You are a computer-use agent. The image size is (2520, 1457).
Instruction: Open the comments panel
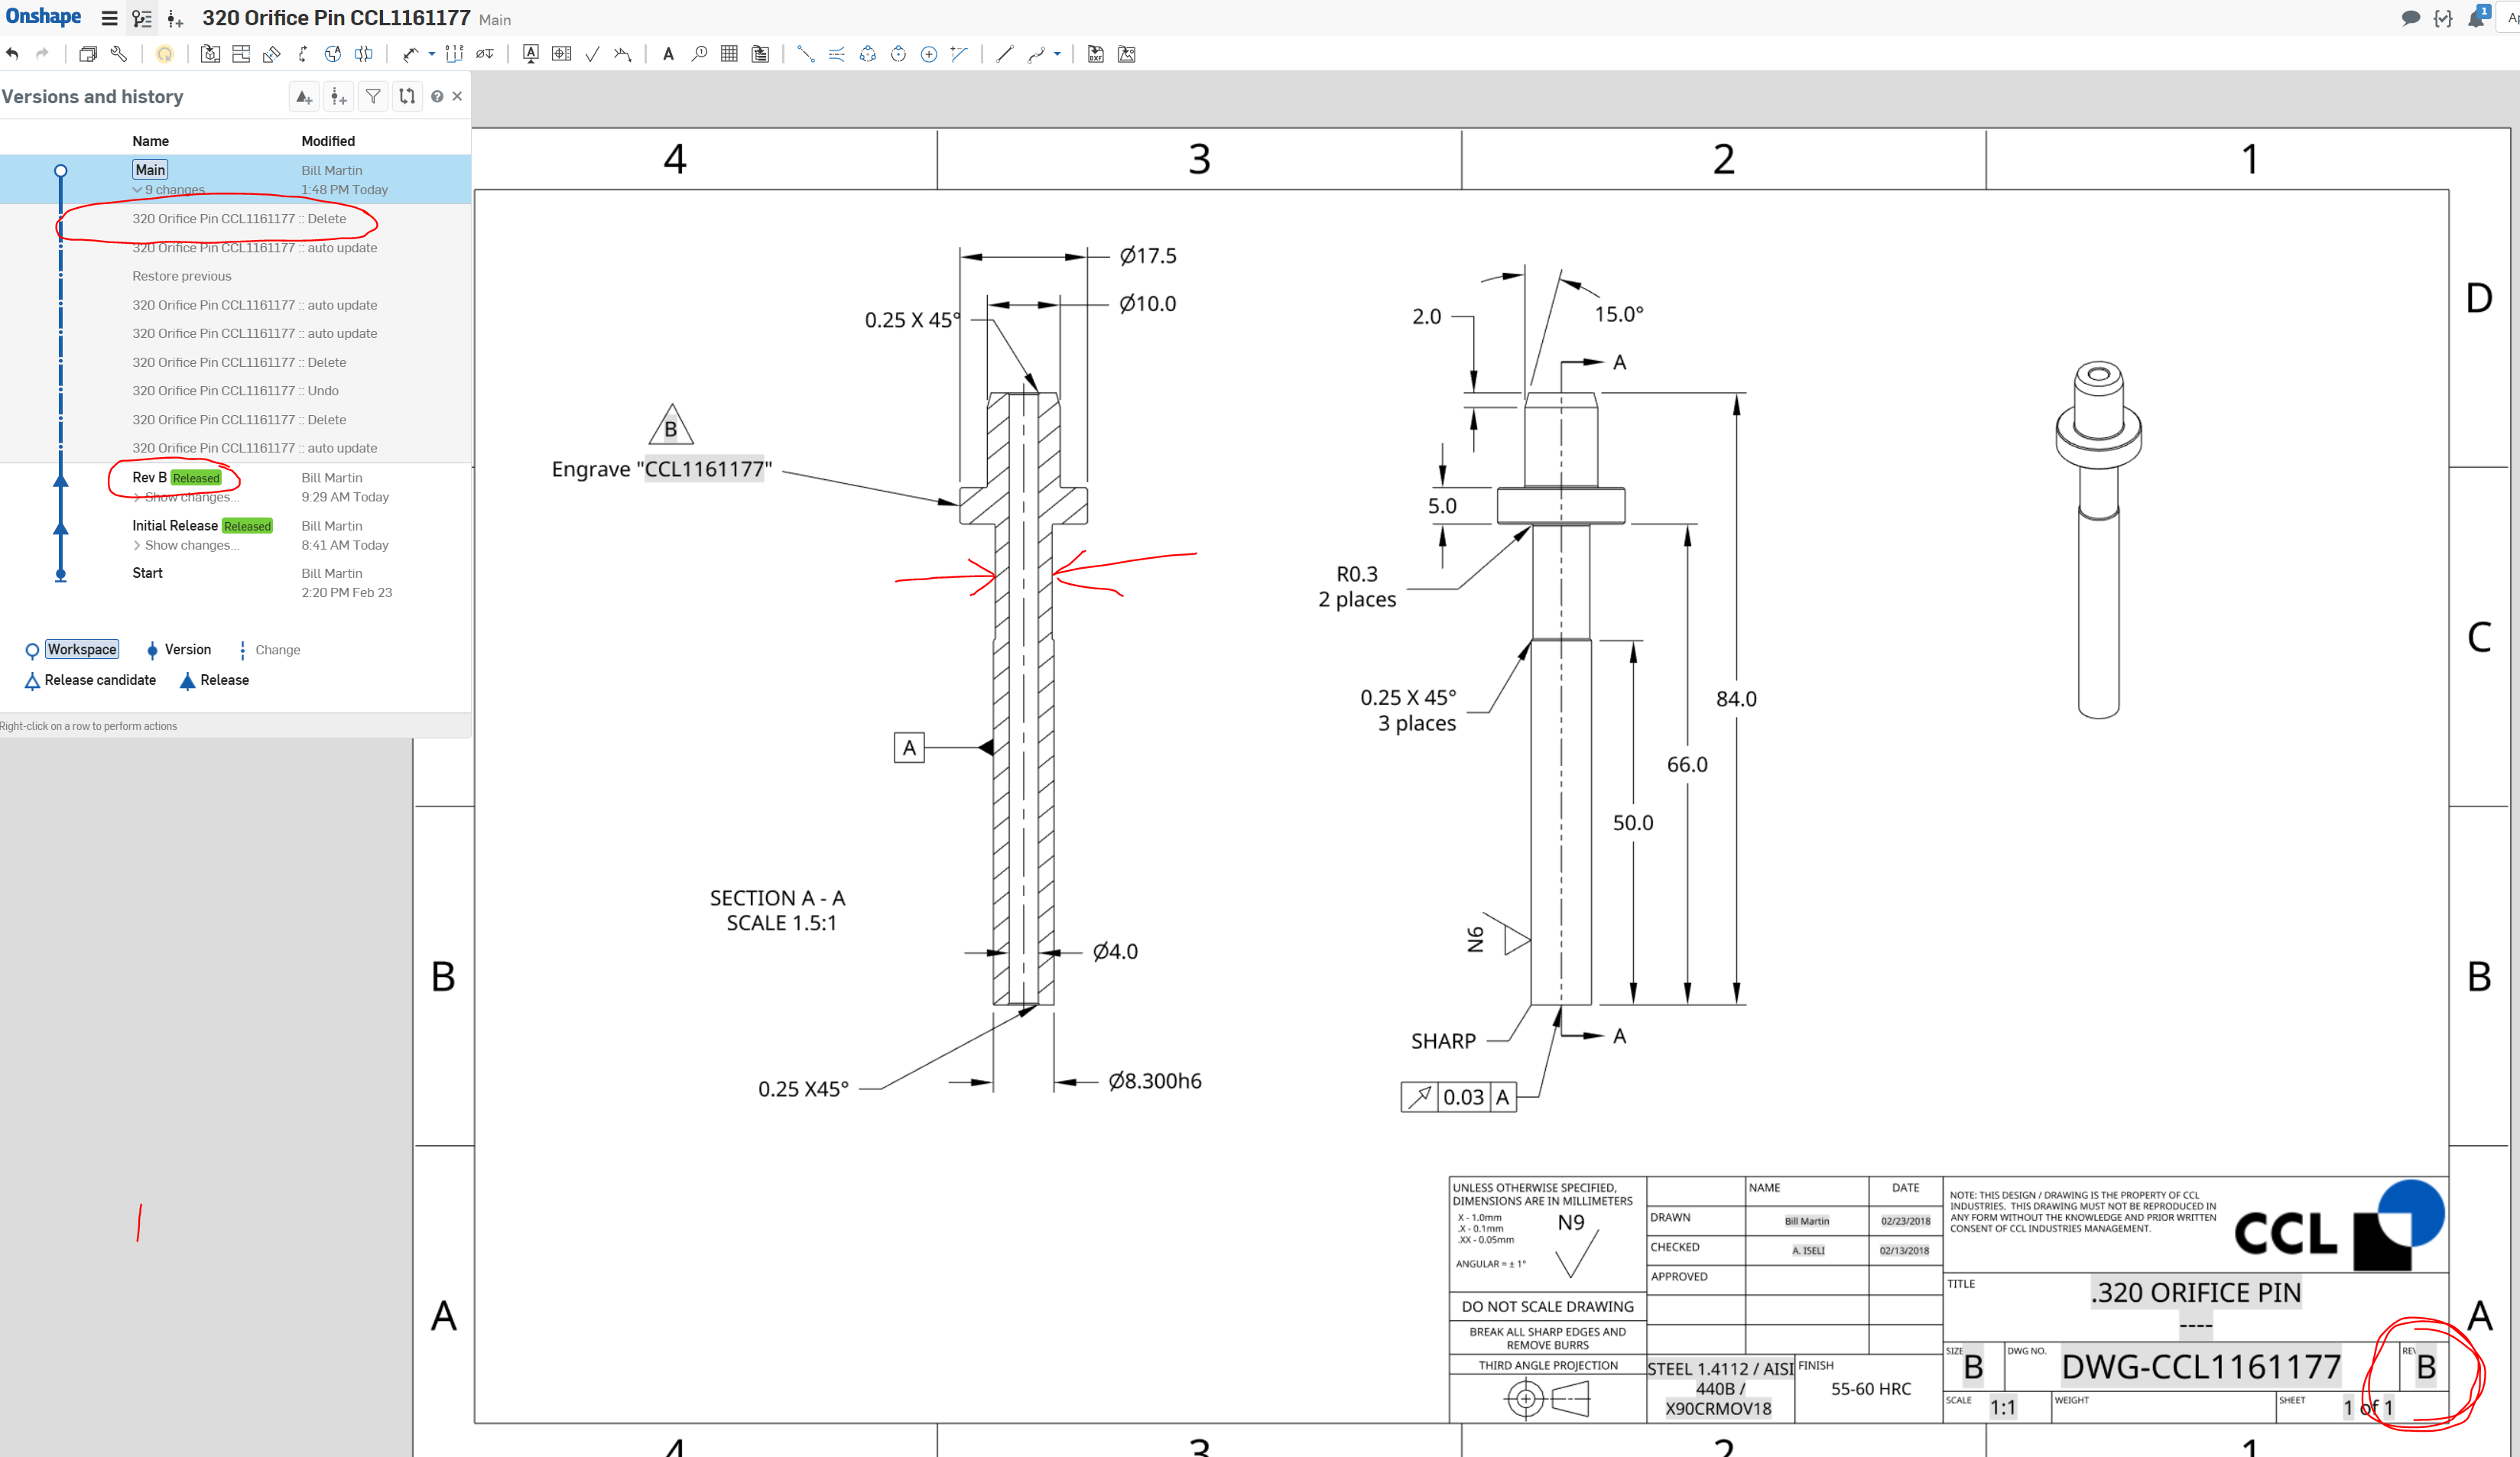coord(2411,18)
